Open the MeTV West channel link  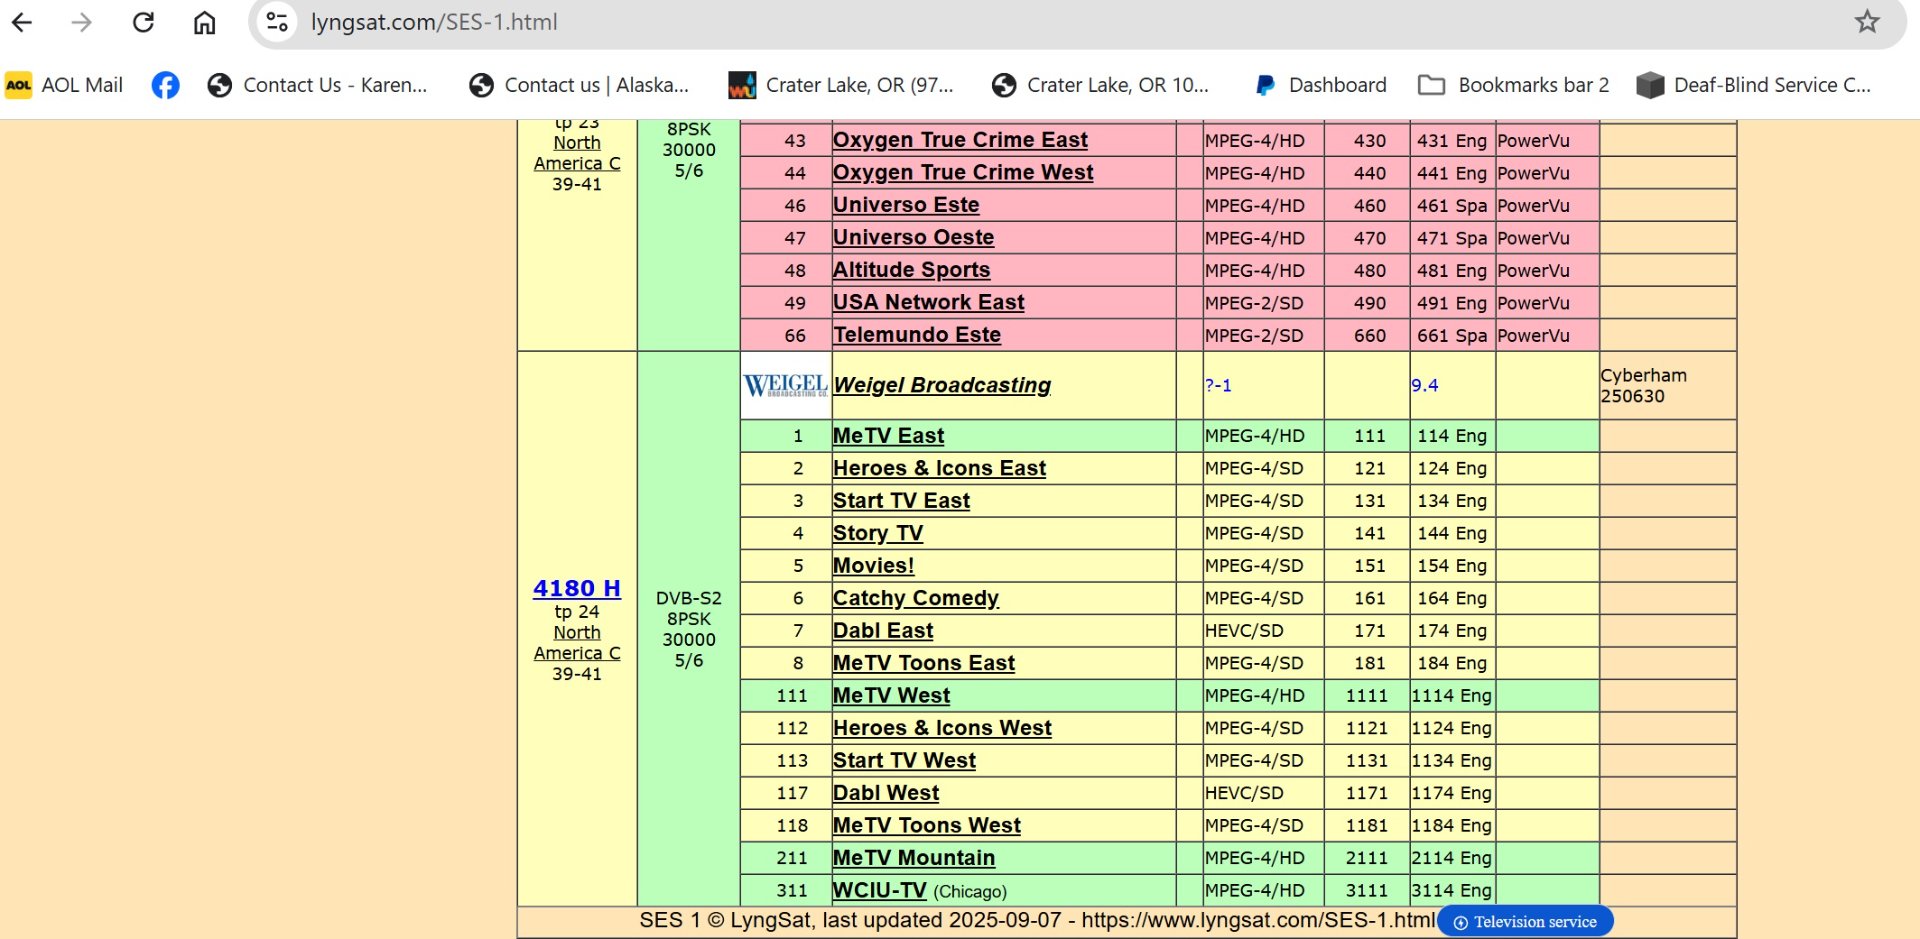(x=891, y=696)
